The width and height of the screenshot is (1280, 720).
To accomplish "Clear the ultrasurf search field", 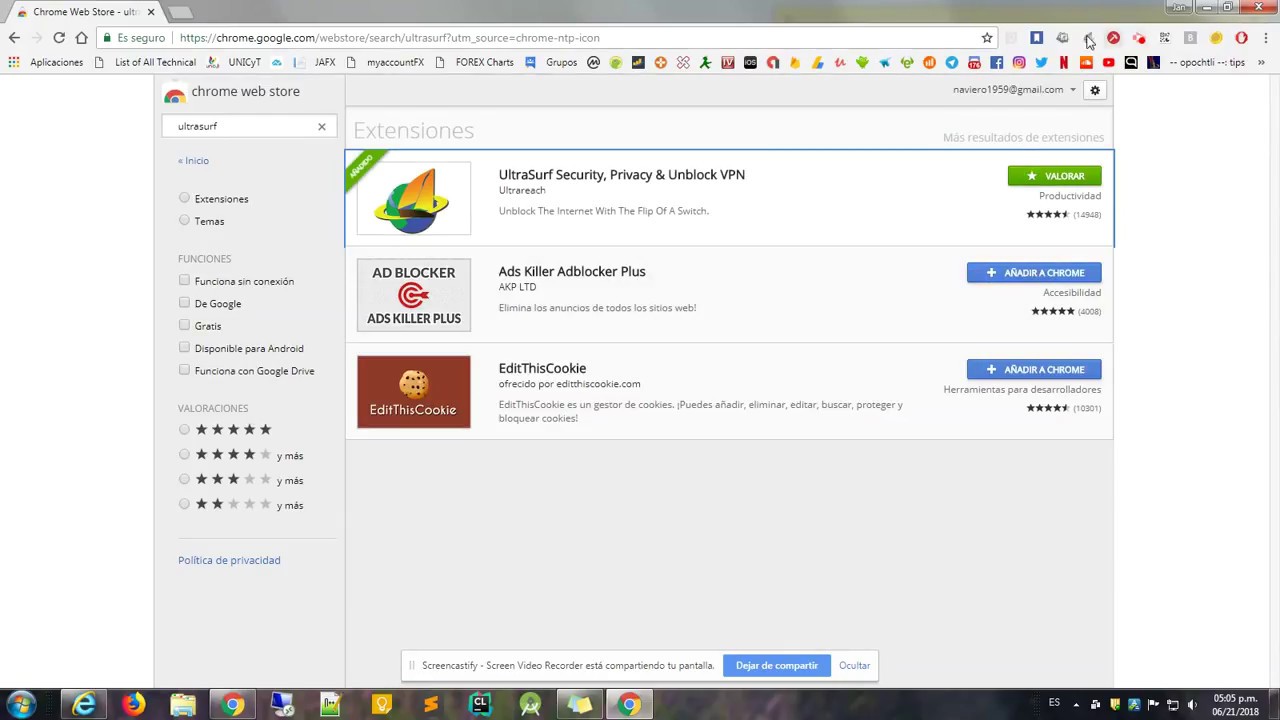I will 322,127.
